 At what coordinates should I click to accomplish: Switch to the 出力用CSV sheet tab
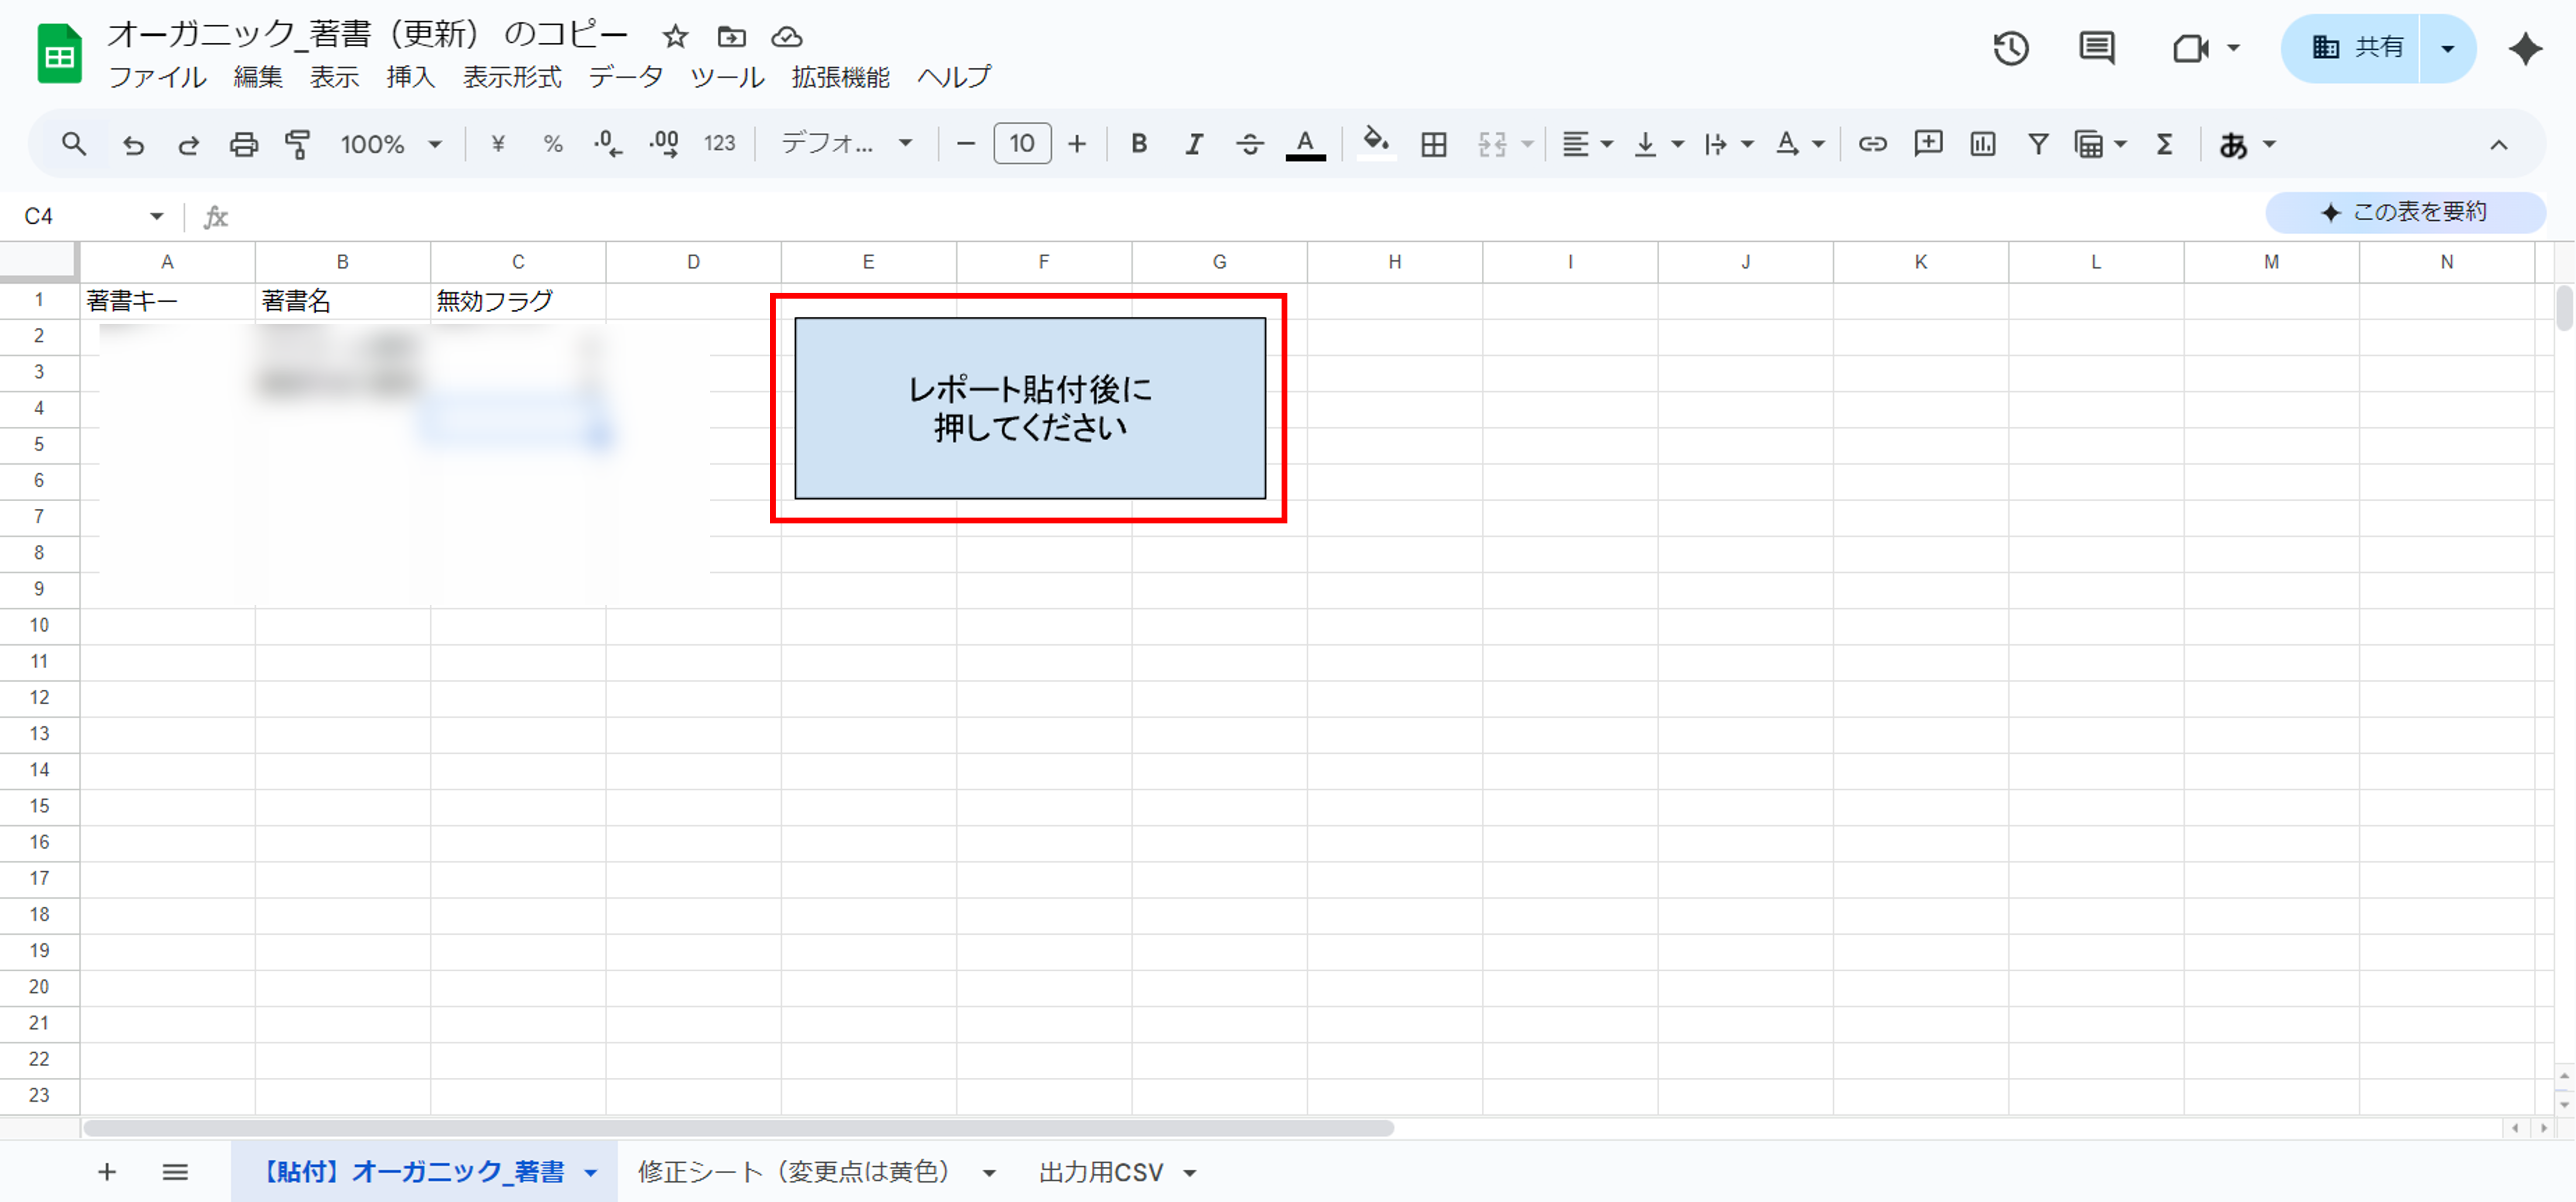click(x=1100, y=1172)
